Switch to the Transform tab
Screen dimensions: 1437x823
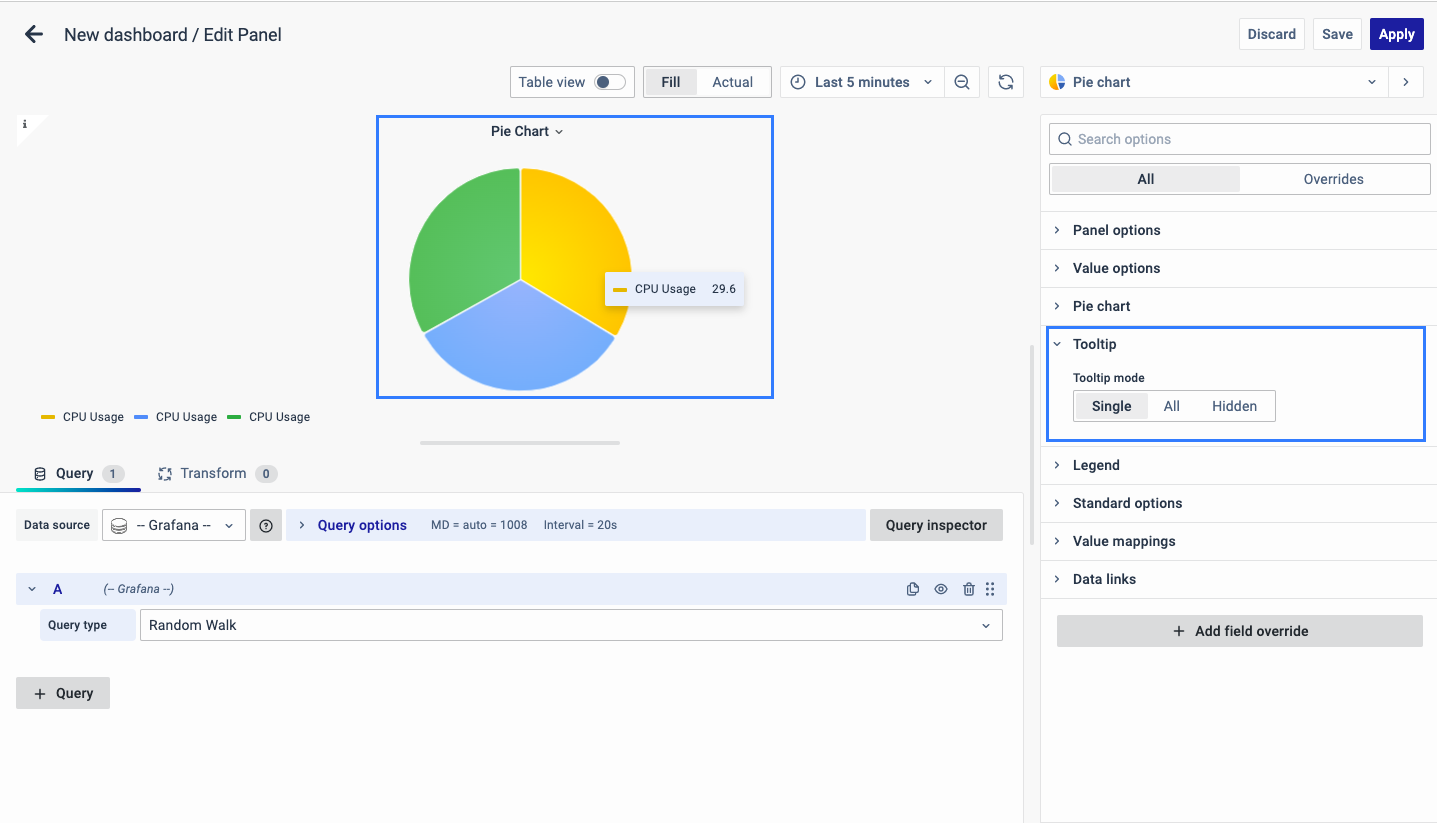tap(213, 474)
